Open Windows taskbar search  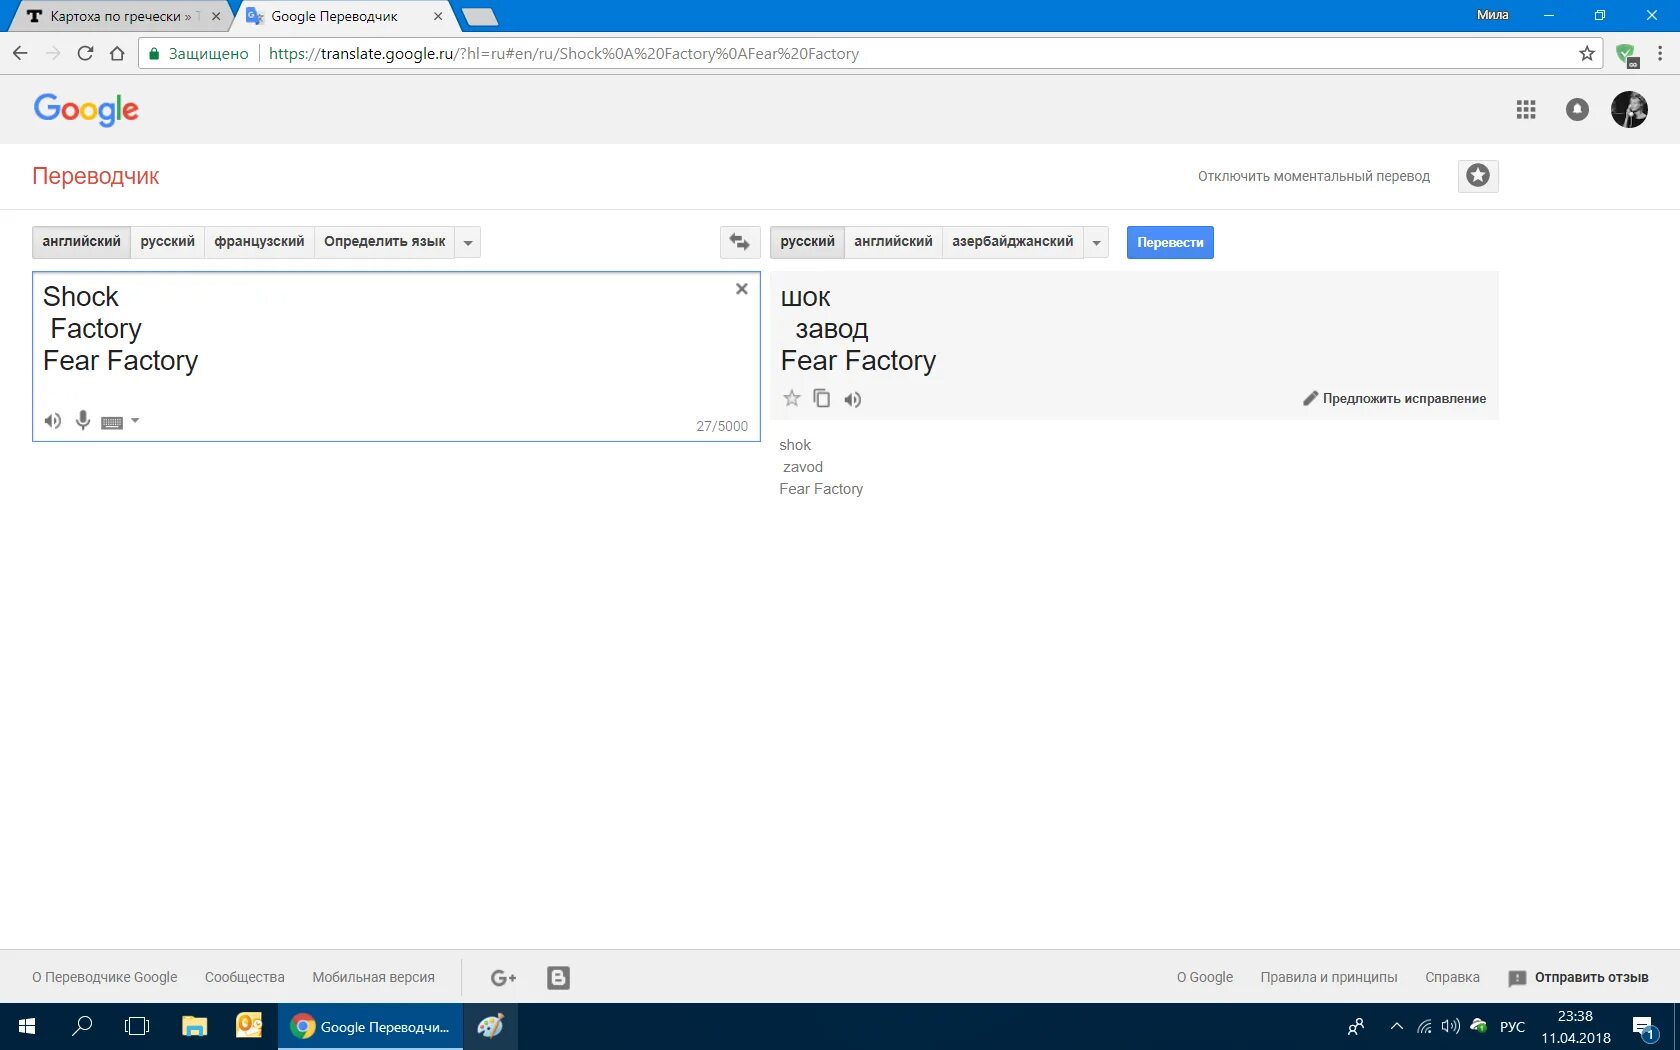click(x=82, y=1026)
